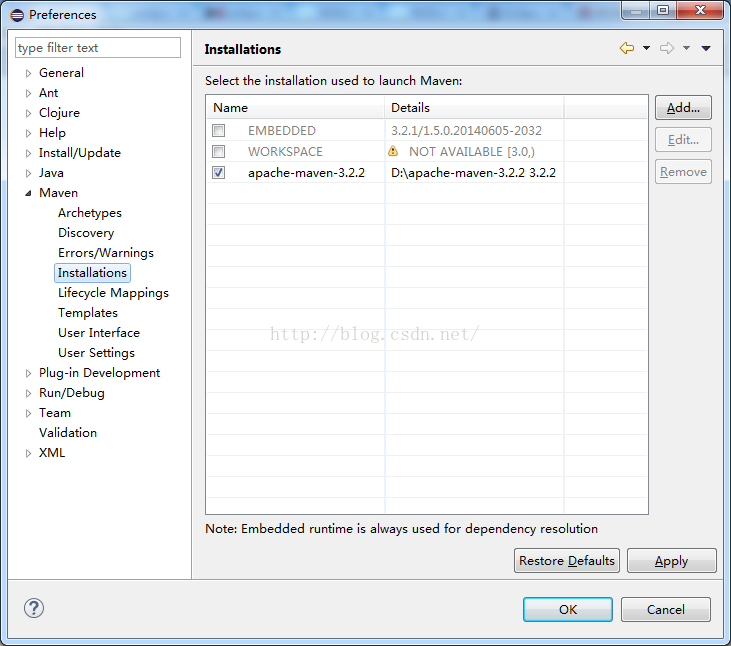Expand the Plug-in Development node
The width and height of the screenshot is (731, 646).
click(x=28, y=373)
